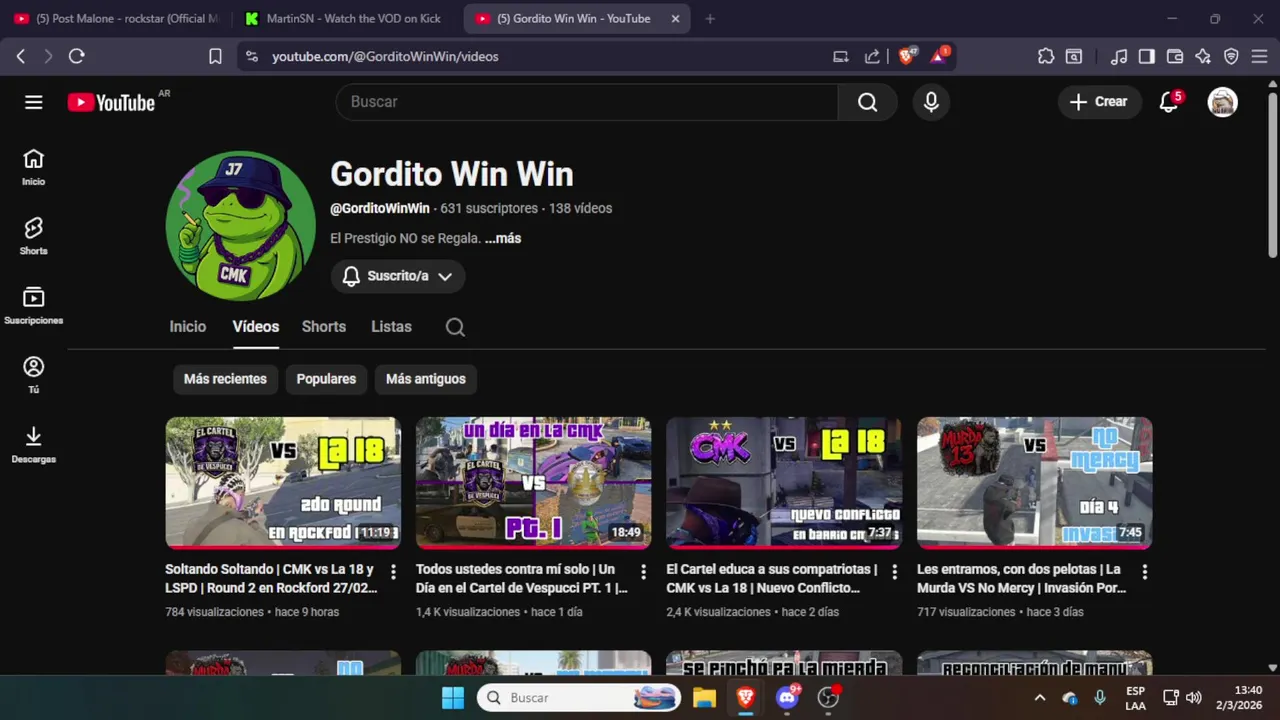The width and height of the screenshot is (1280, 720).
Task: Click the install app icon in address bar
Action: [841, 56]
